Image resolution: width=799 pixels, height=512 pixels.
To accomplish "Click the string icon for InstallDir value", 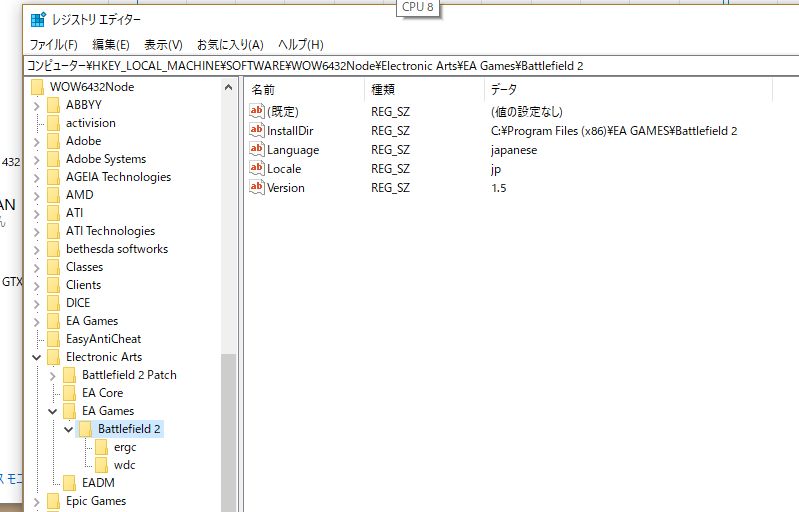I will click(x=257, y=130).
